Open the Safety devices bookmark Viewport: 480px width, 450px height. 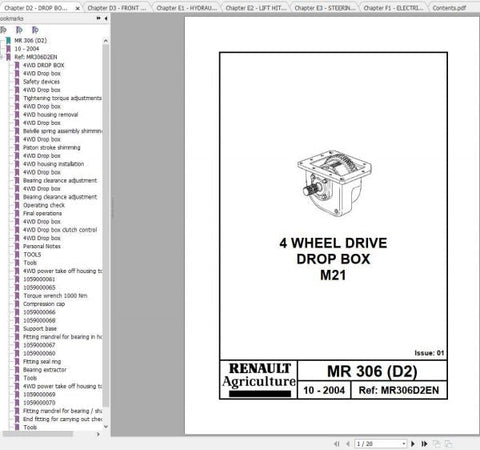click(x=41, y=82)
